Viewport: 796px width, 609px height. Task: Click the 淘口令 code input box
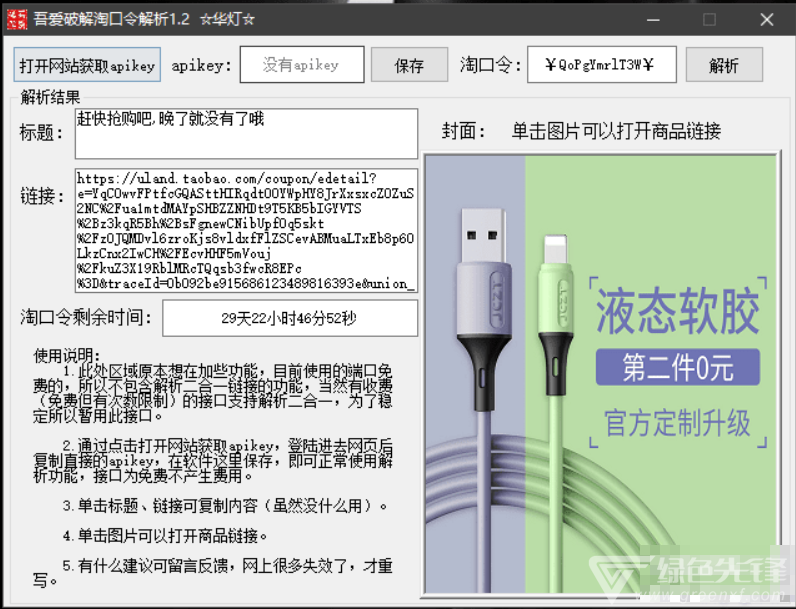click(x=602, y=64)
